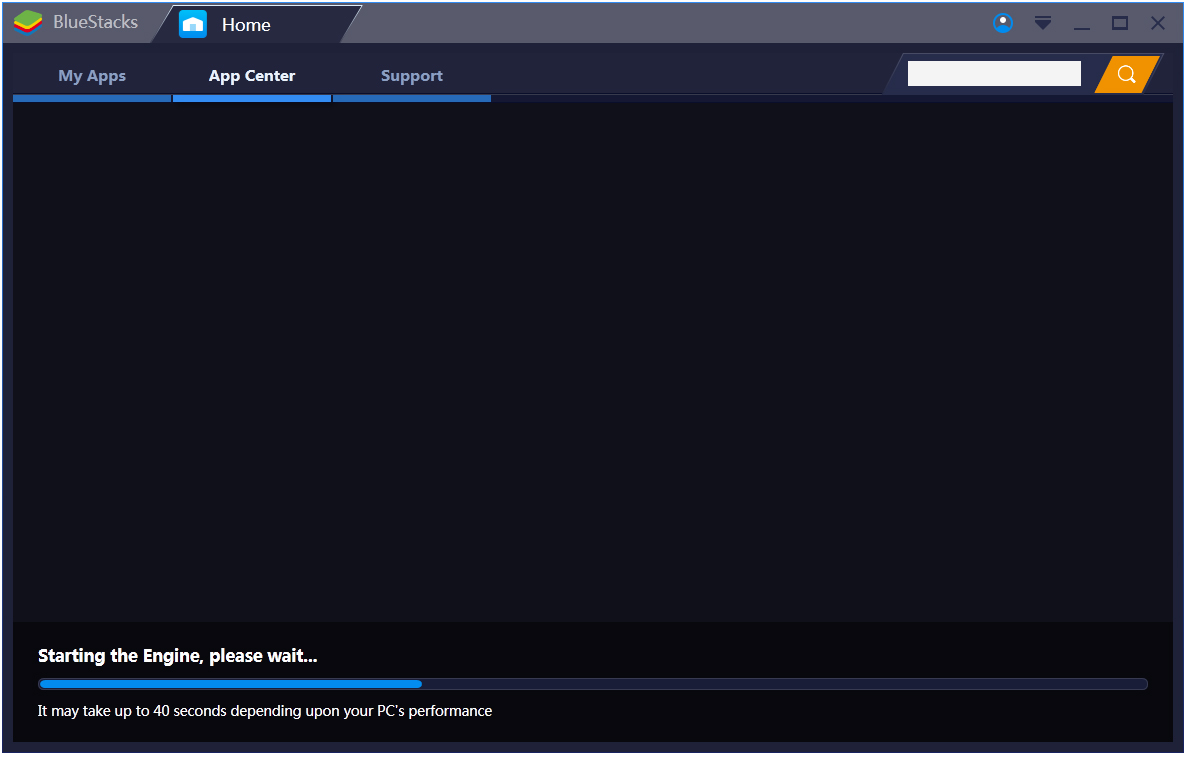
Task: Minimize the BlueStacks window
Action: (1082, 24)
